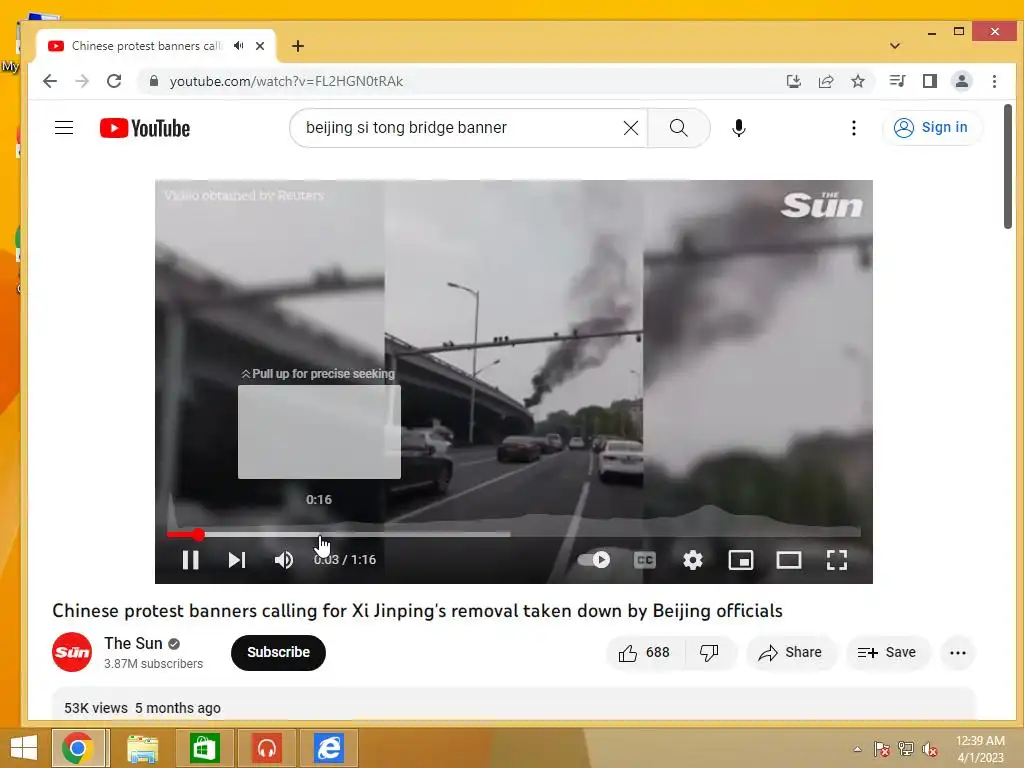This screenshot has height=768, width=1024.
Task: Open Windows Store from taskbar
Action: pos(204,748)
